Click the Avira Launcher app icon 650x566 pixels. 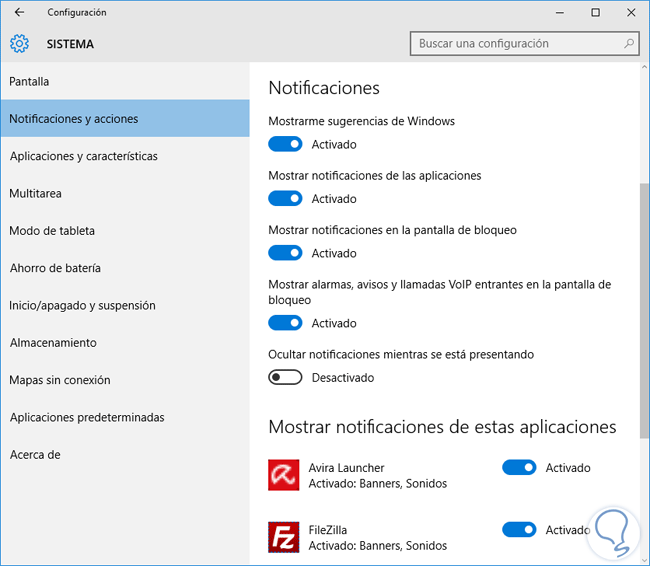(x=284, y=475)
